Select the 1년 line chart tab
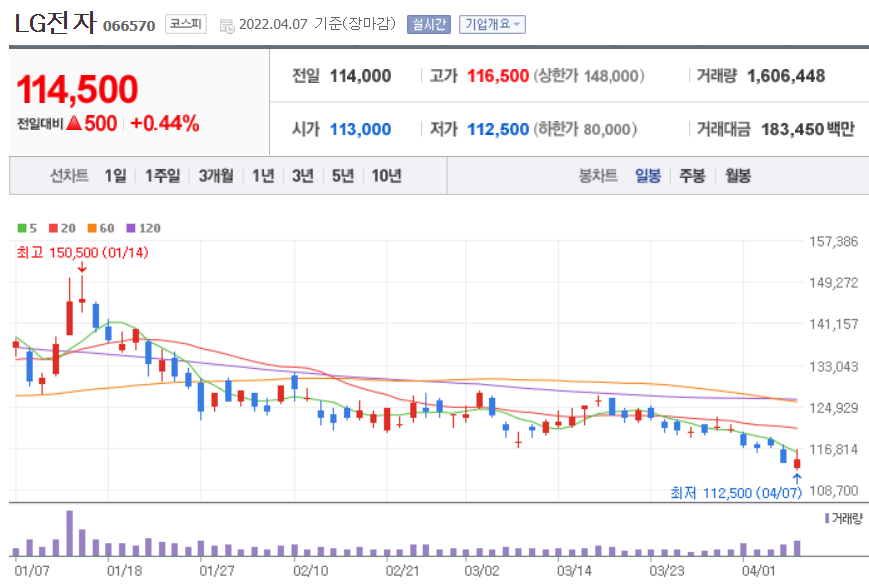Viewport: 869px width, 585px height. (x=263, y=176)
